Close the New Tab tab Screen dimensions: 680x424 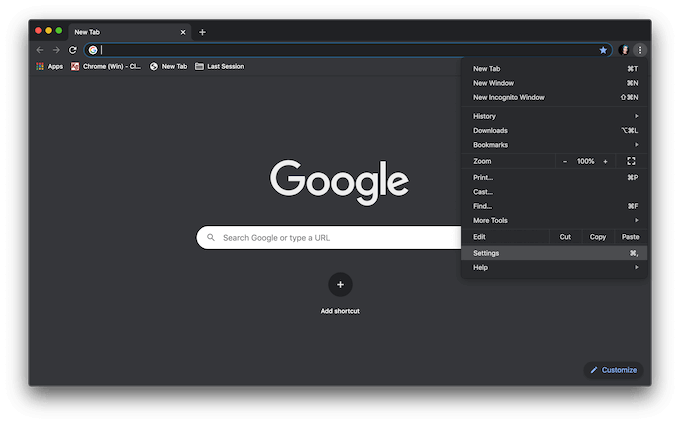click(x=183, y=32)
